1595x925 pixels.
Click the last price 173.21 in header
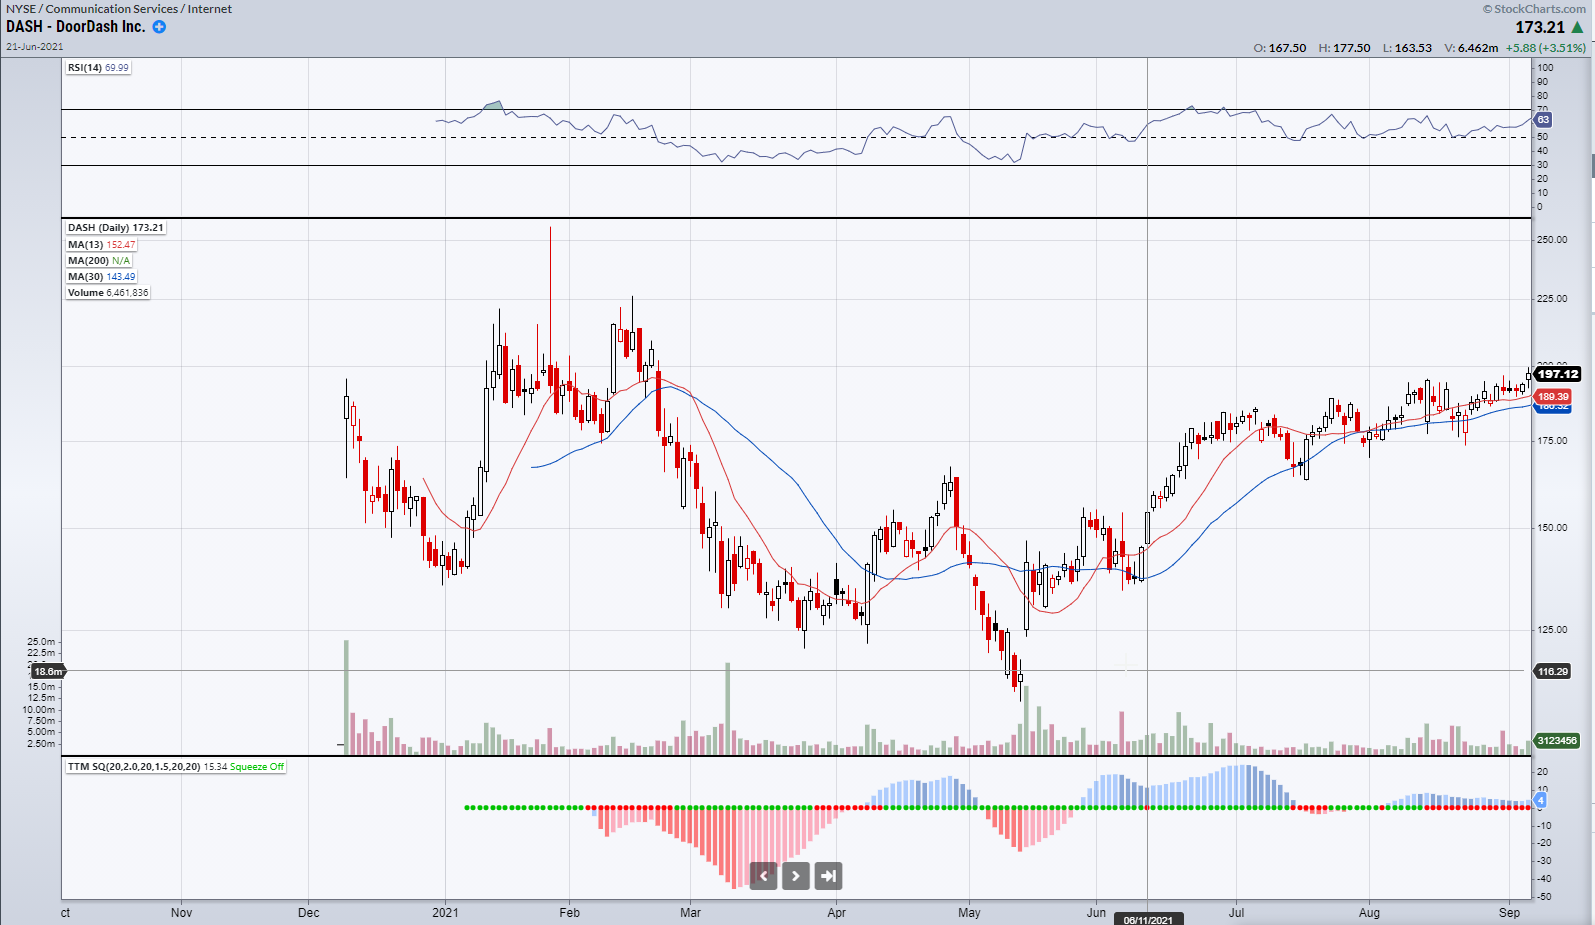pyautogui.click(x=1540, y=28)
